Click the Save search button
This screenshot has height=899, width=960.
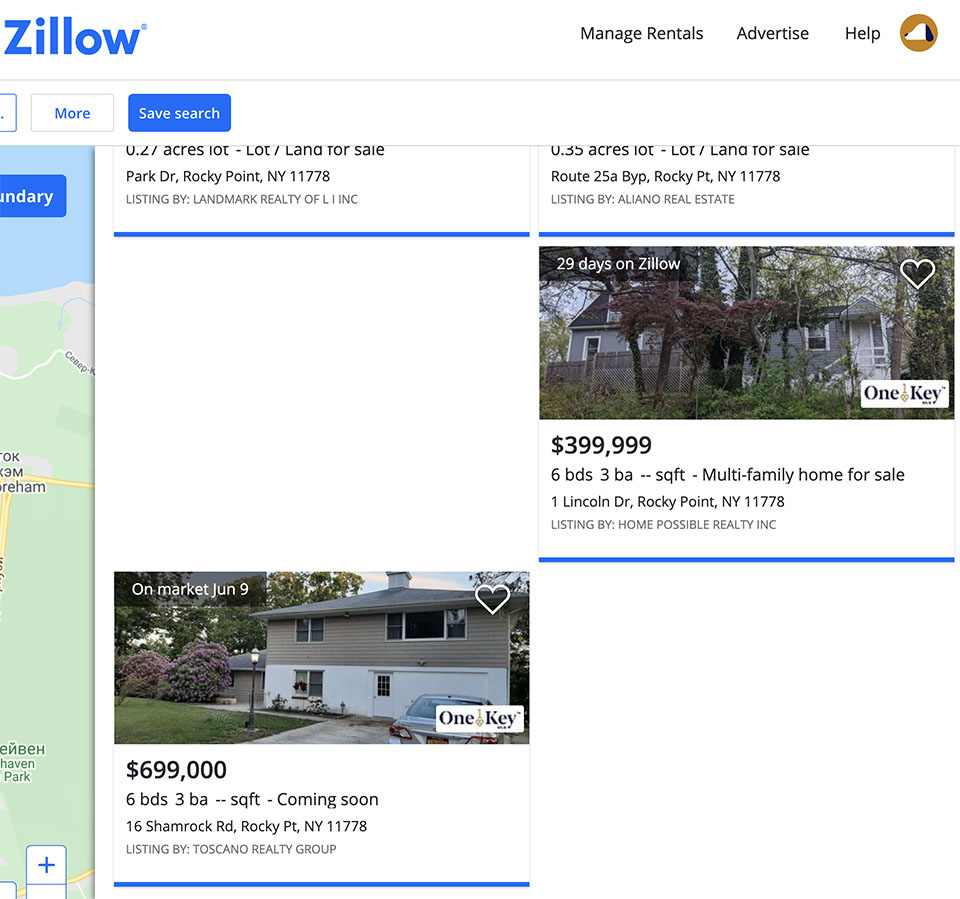pyautogui.click(x=179, y=113)
